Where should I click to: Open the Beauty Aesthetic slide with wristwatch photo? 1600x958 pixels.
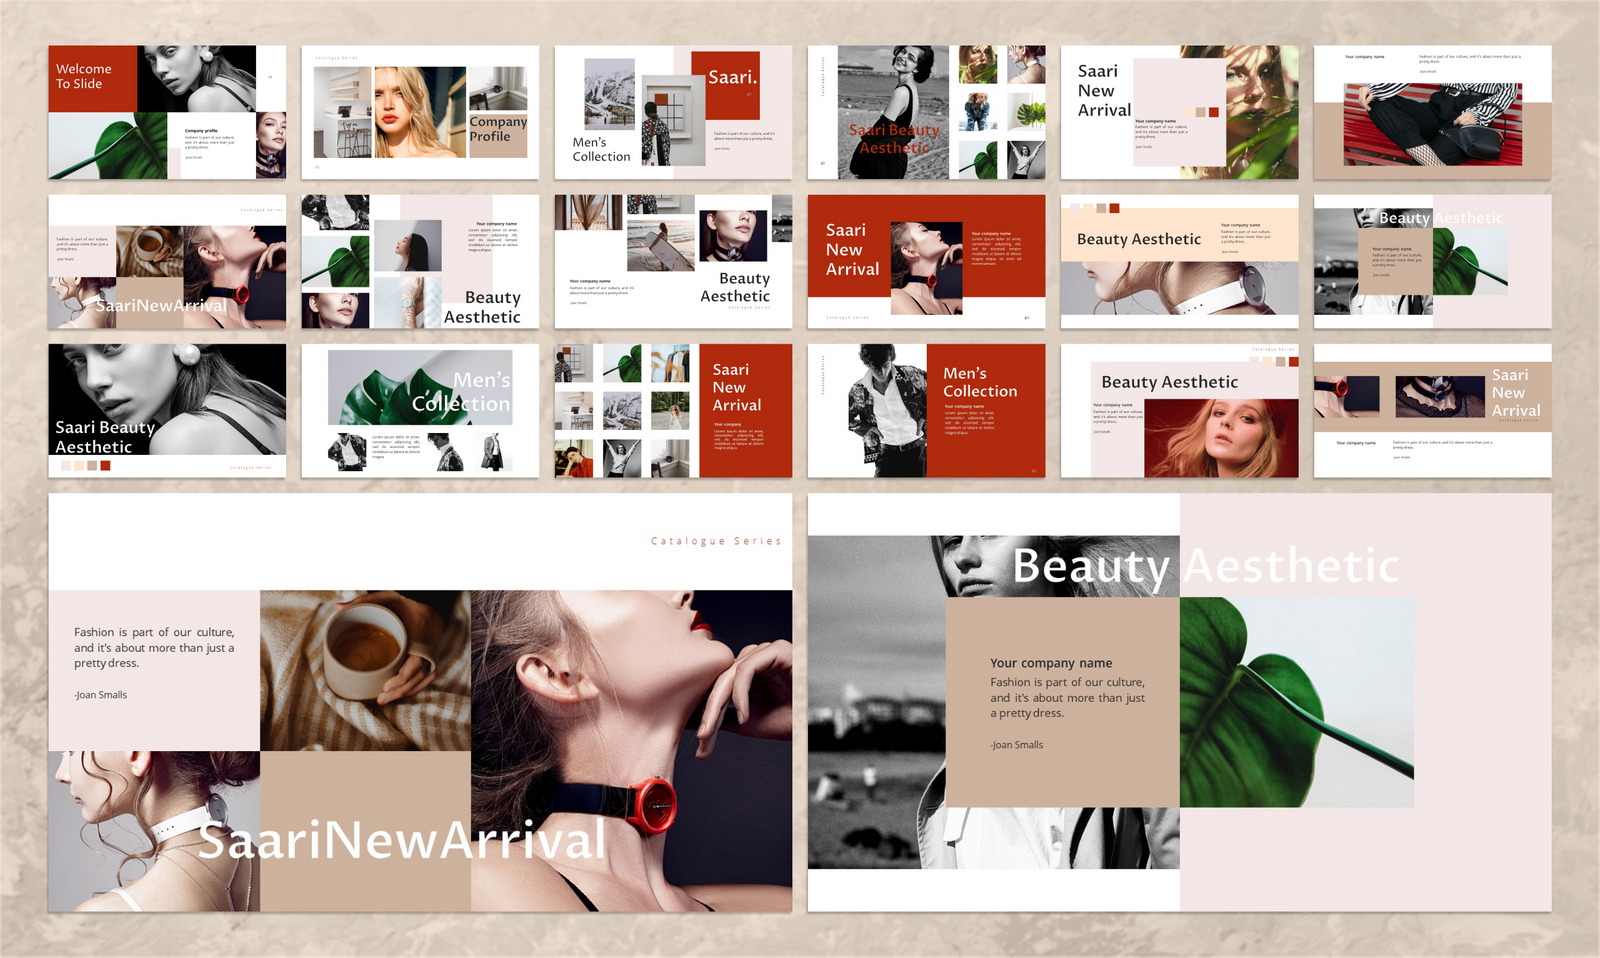pyautogui.click(x=419, y=262)
